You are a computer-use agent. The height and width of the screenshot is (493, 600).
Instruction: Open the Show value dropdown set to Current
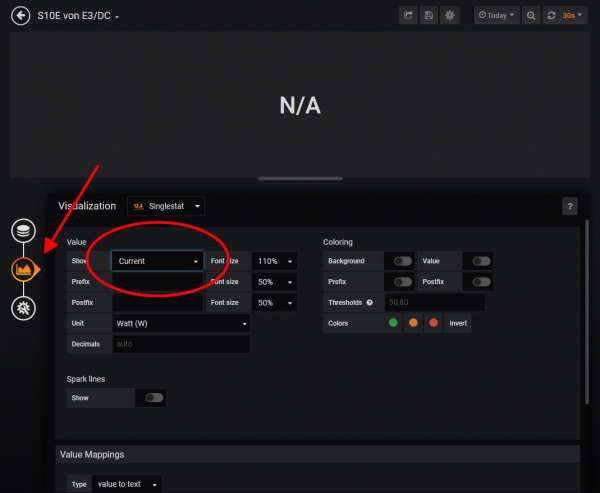[158, 261]
